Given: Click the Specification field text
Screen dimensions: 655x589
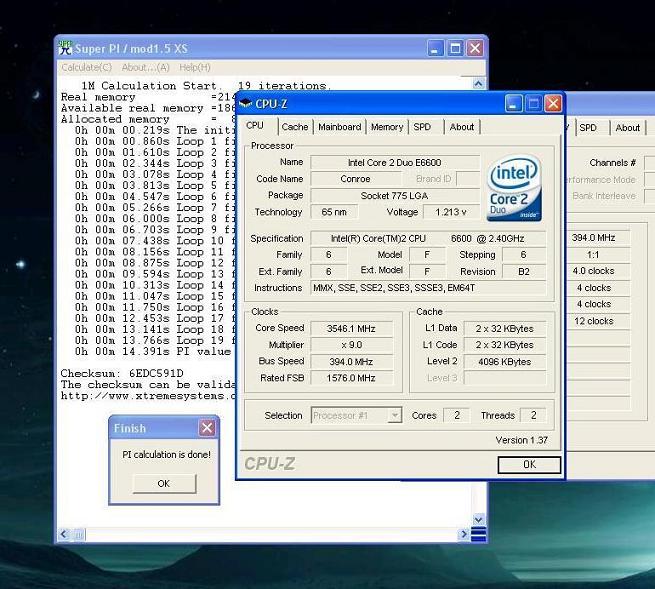Looking at the screenshot, I should 428,239.
